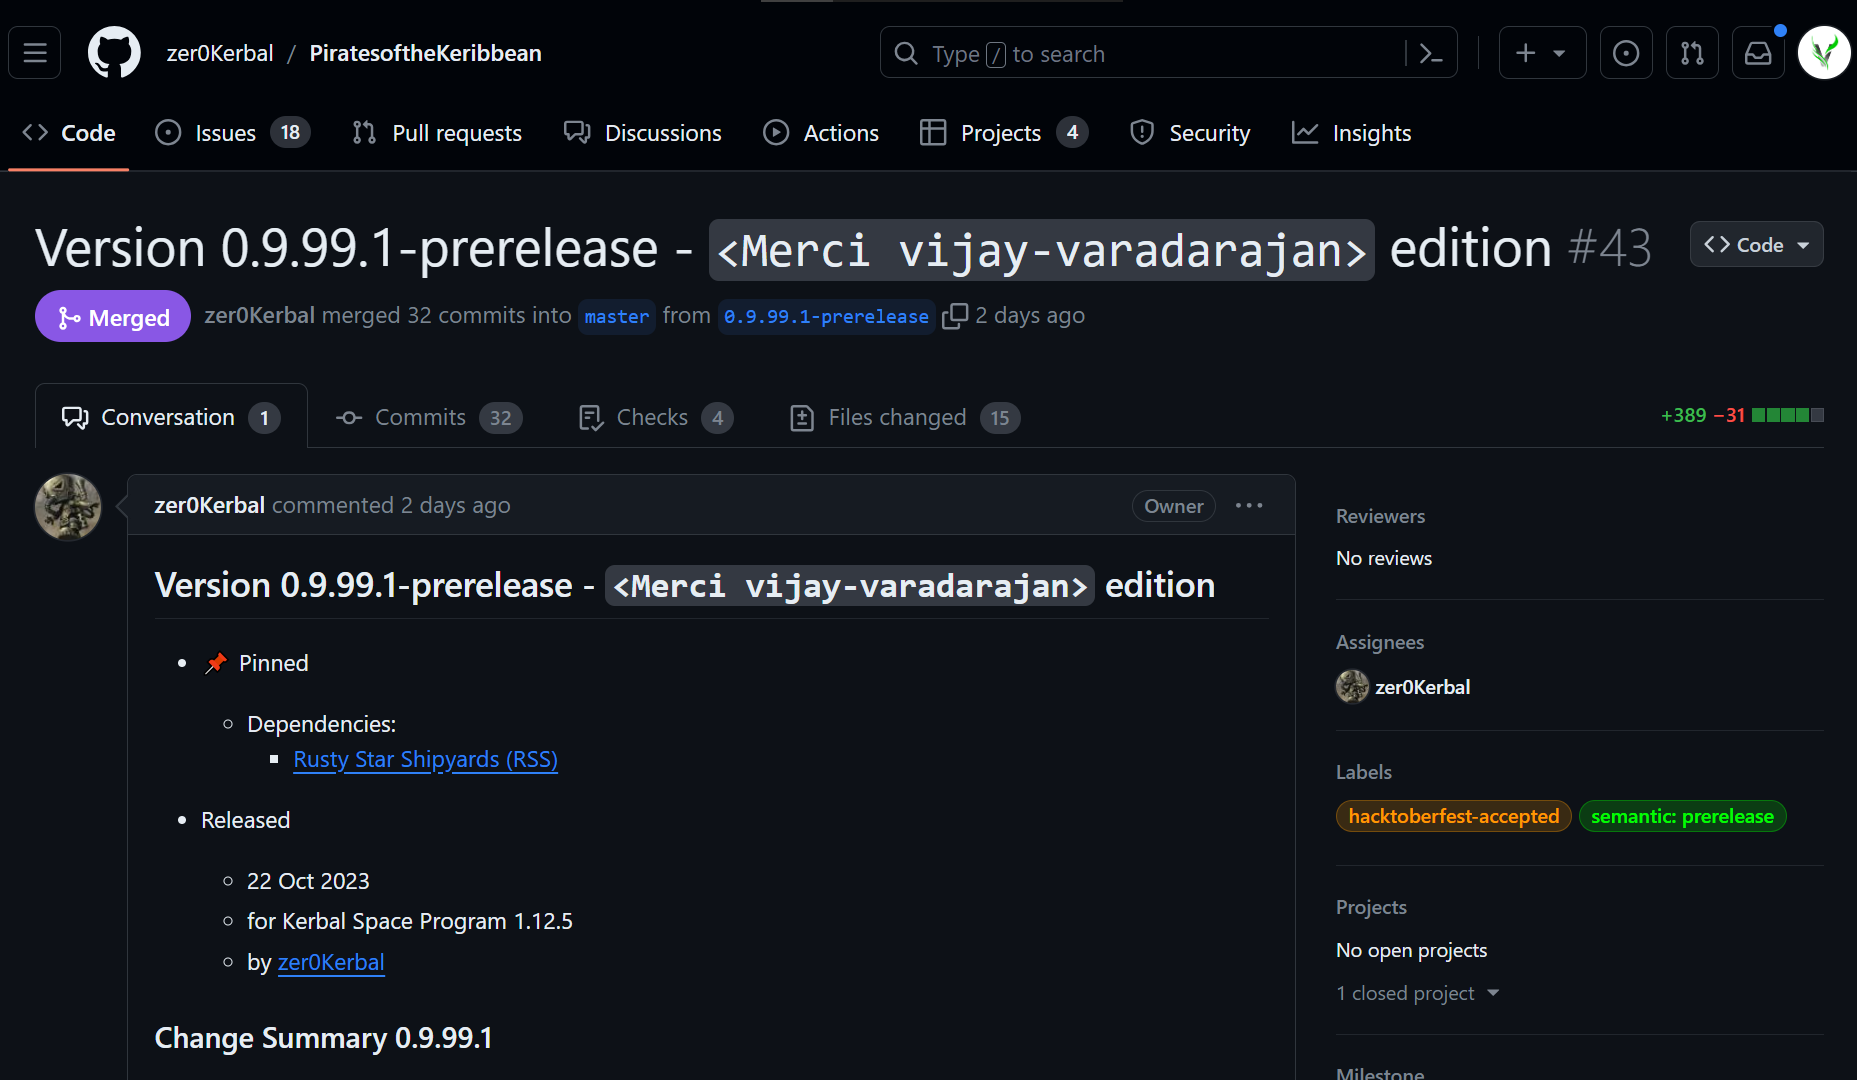Open Rusty Star Shipyards (RSS) link
This screenshot has height=1080, width=1857.
(426, 759)
